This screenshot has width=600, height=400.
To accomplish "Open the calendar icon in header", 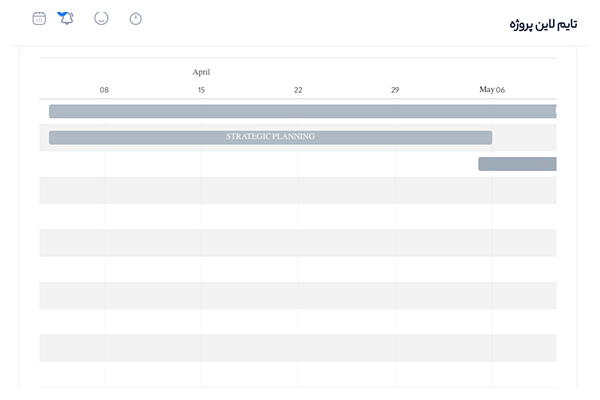I will pyautogui.click(x=39, y=18).
